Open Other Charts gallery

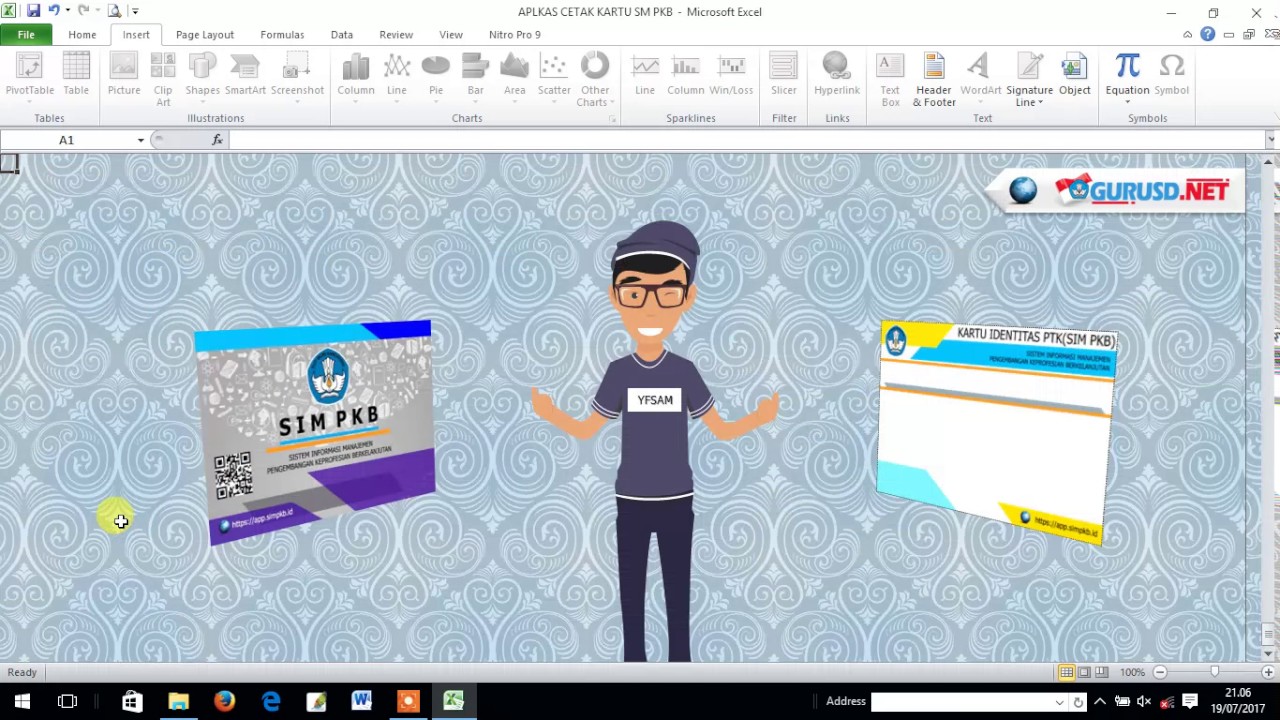[x=595, y=79]
